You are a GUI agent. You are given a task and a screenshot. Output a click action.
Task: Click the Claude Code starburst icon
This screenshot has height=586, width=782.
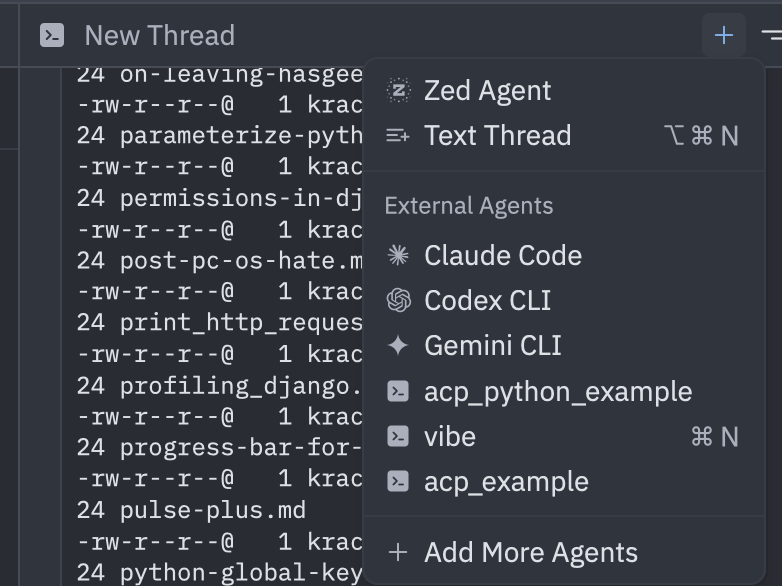398,256
